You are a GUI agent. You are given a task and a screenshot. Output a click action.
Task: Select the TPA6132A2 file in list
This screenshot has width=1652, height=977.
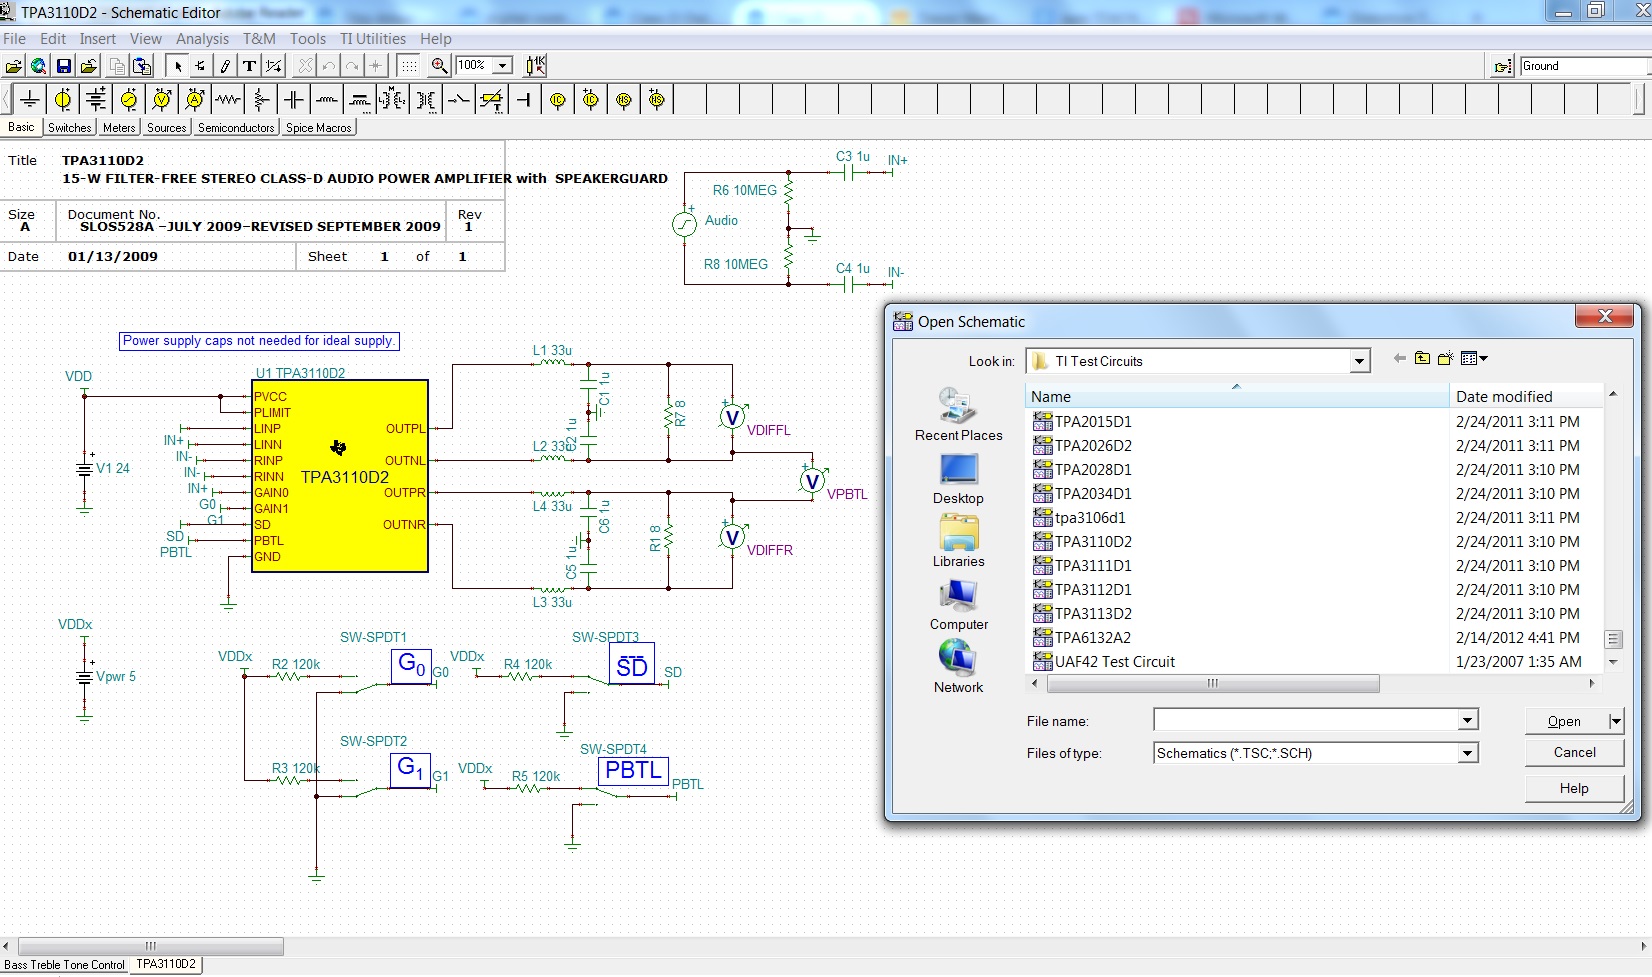pos(1083,638)
